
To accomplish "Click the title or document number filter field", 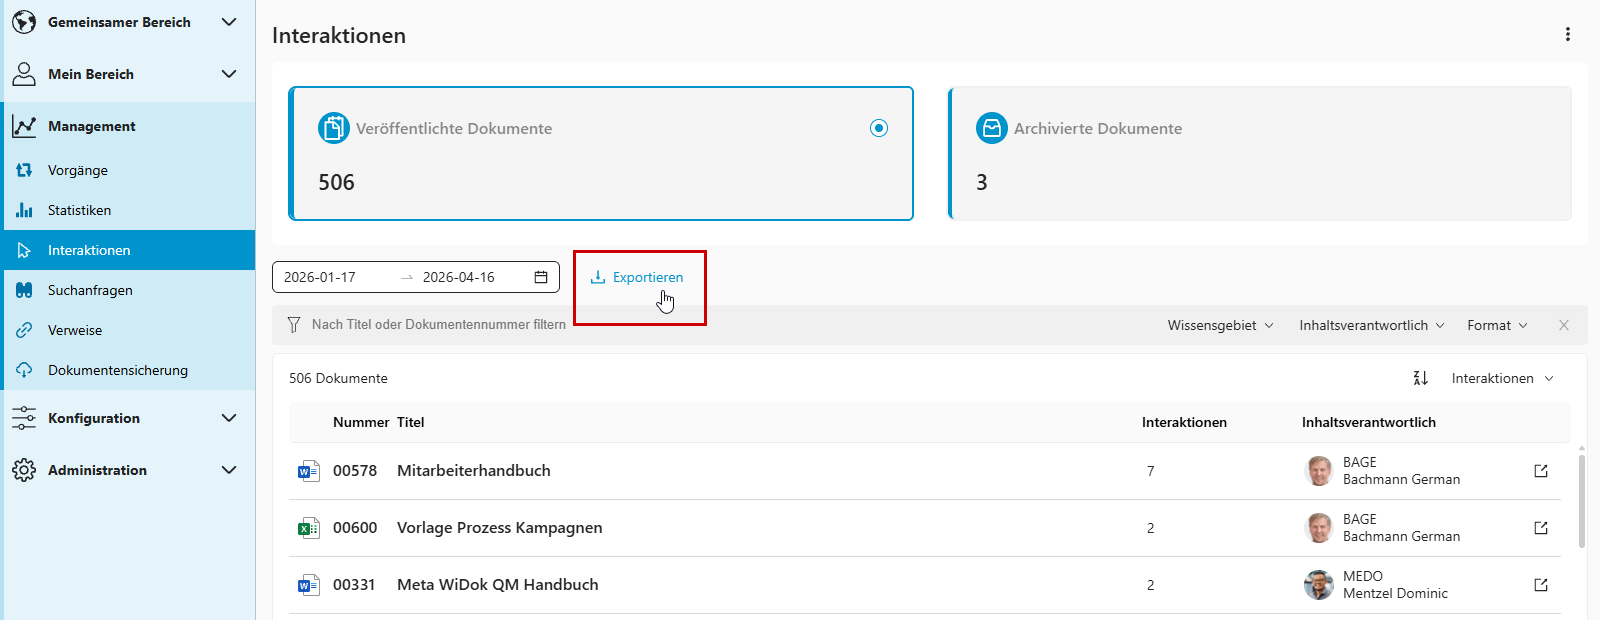I will (438, 325).
